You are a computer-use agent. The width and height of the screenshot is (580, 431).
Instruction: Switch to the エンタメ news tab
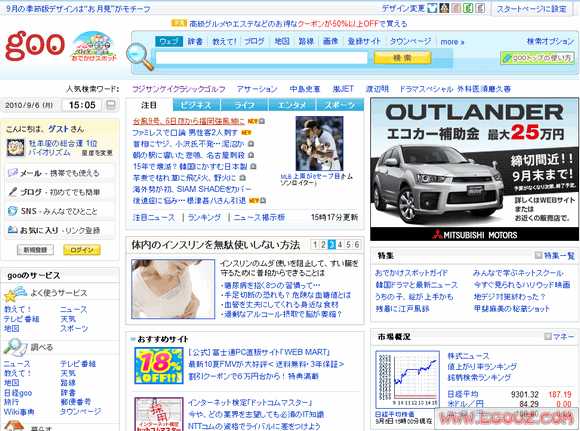click(x=292, y=105)
